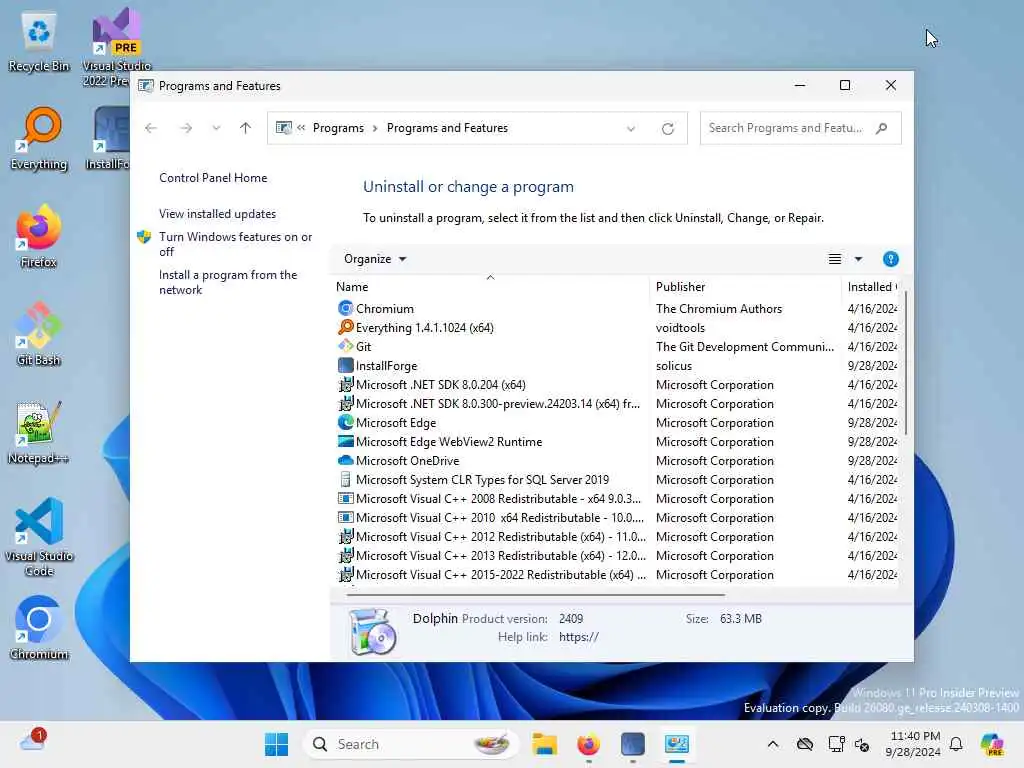Open the recent locations dropdown arrow
The height and width of the screenshot is (768, 1024).
pyautogui.click(x=216, y=128)
